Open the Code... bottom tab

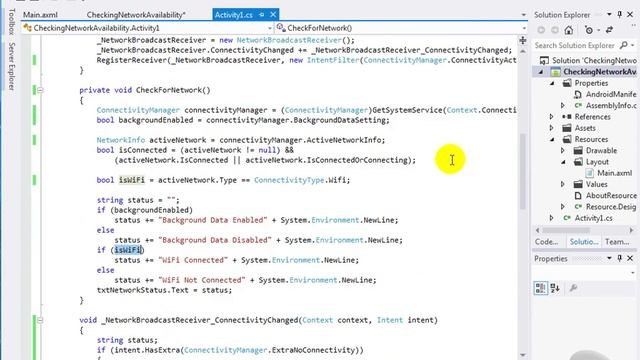point(547,242)
